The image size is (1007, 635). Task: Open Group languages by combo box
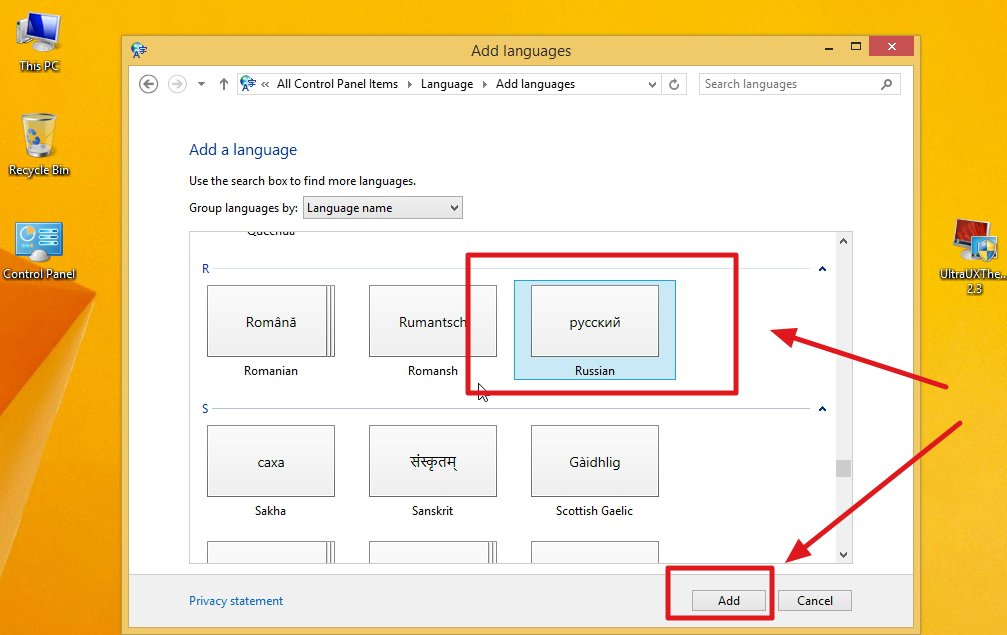coord(383,207)
